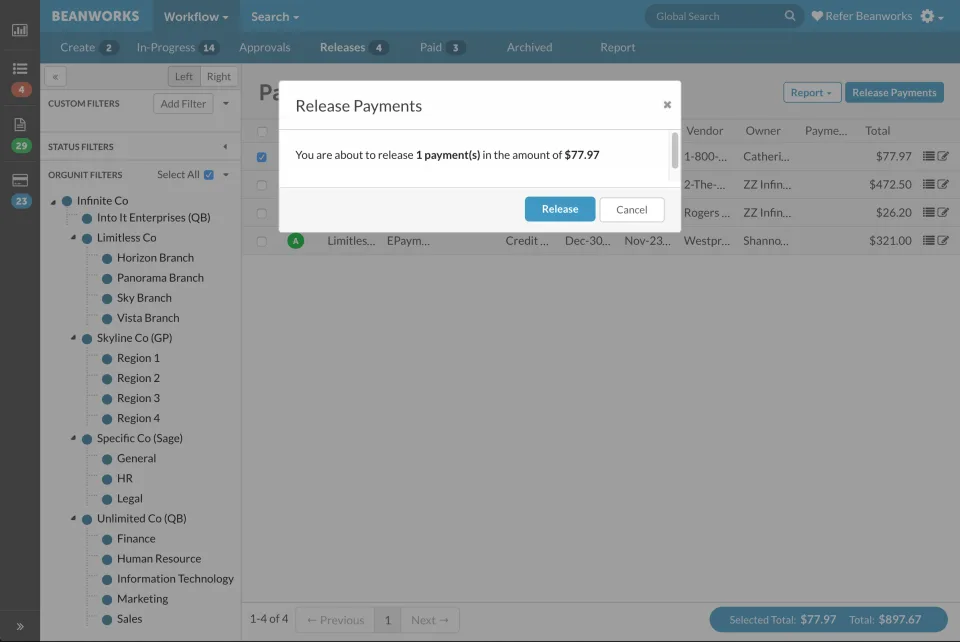Open the dashboard chart icon in sidebar
960x642 pixels.
click(x=20, y=29)
